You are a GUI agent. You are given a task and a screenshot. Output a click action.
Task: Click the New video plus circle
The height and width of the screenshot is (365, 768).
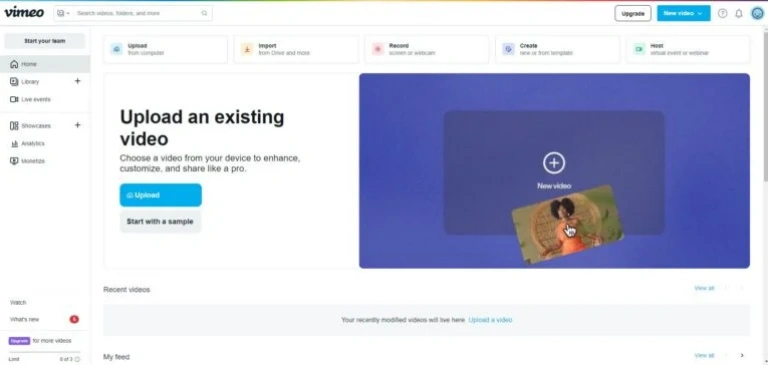tap(554, 163)
